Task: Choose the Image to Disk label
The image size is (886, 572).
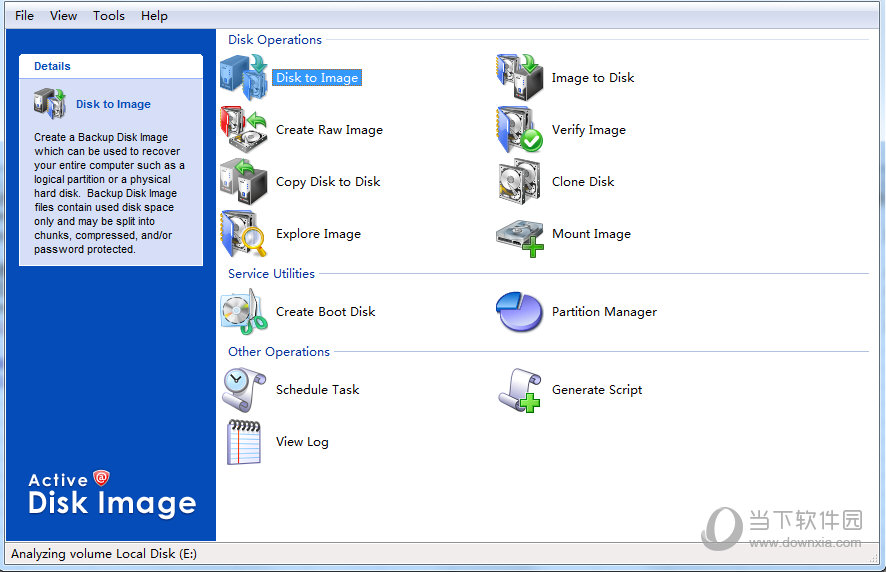Action: click(593, 77)
